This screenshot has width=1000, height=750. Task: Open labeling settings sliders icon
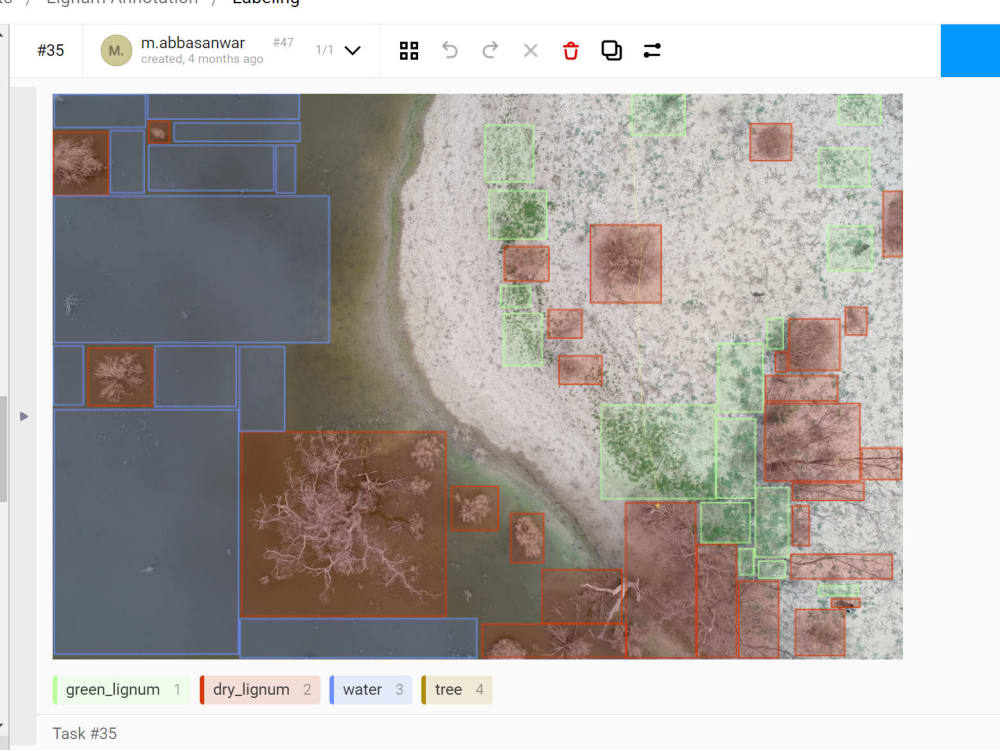[x=652, y=50]
